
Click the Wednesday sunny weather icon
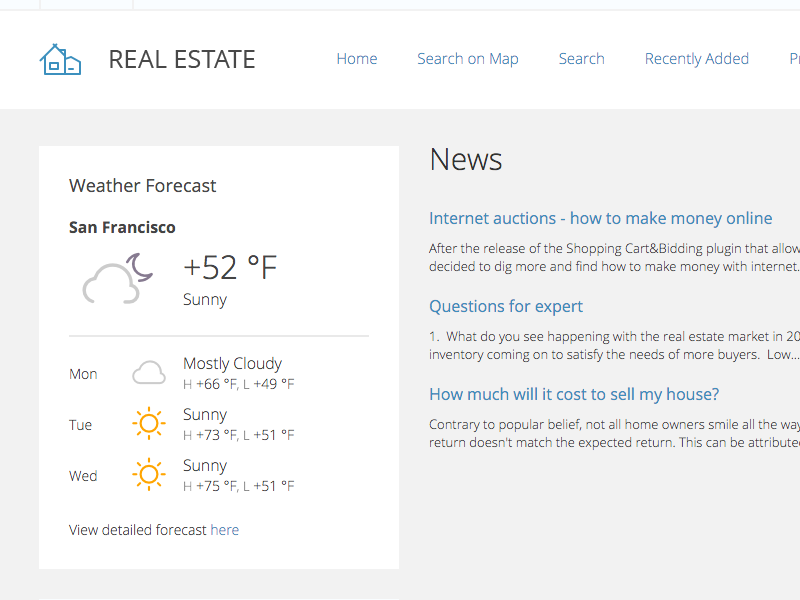[x=148, y=474]
